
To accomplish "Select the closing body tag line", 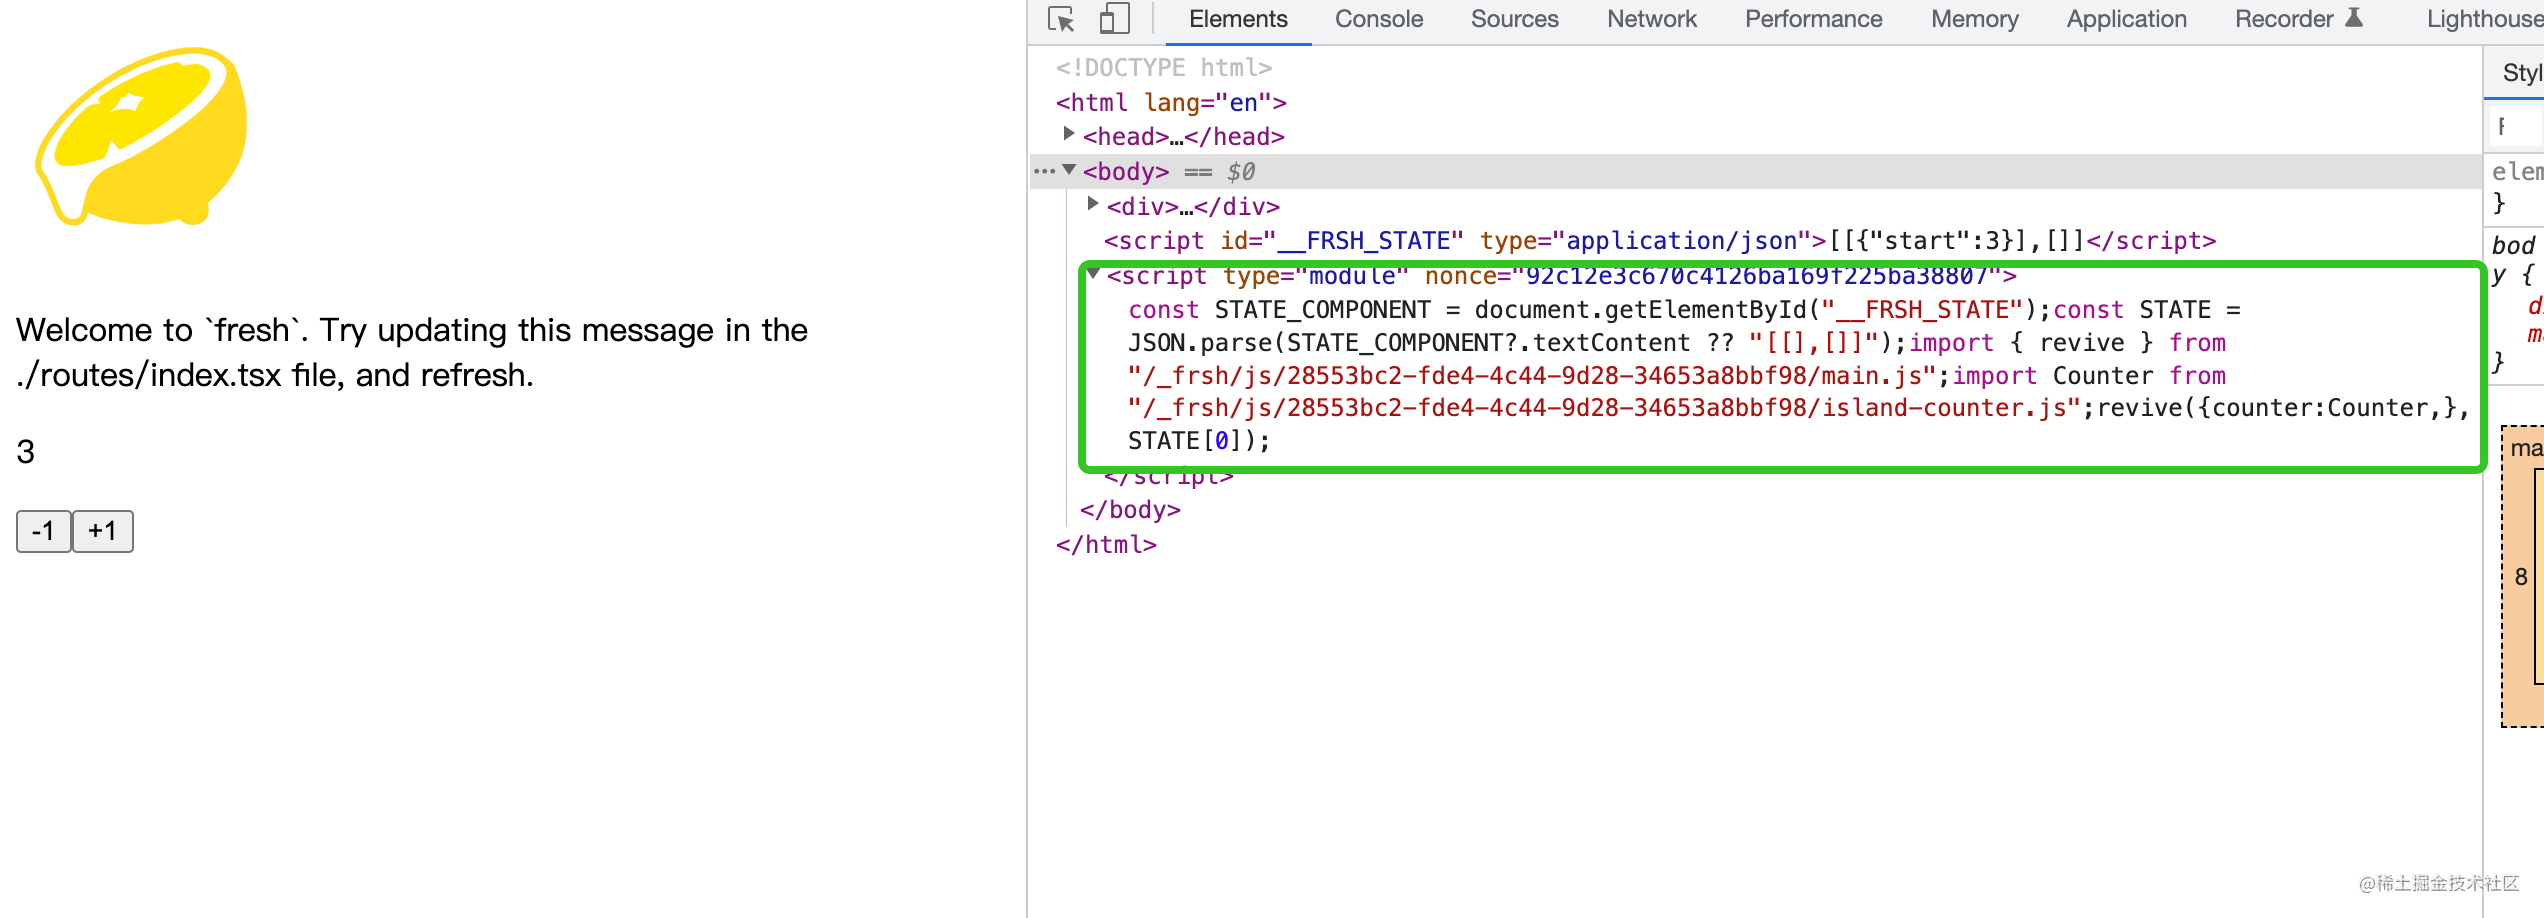I will (1130, 510).
